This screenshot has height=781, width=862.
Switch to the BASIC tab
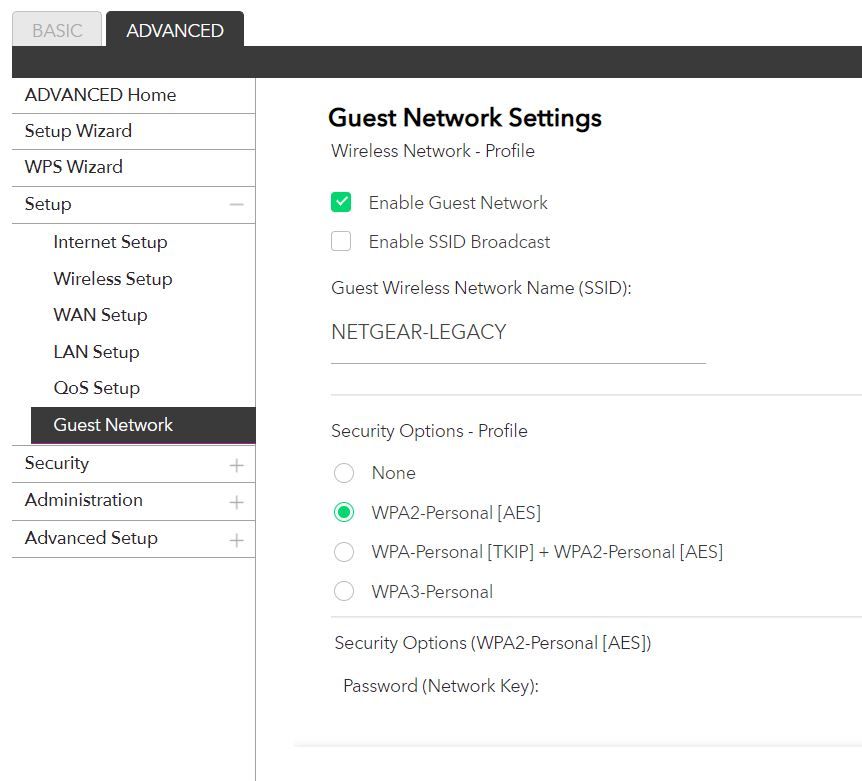point(57,30)
